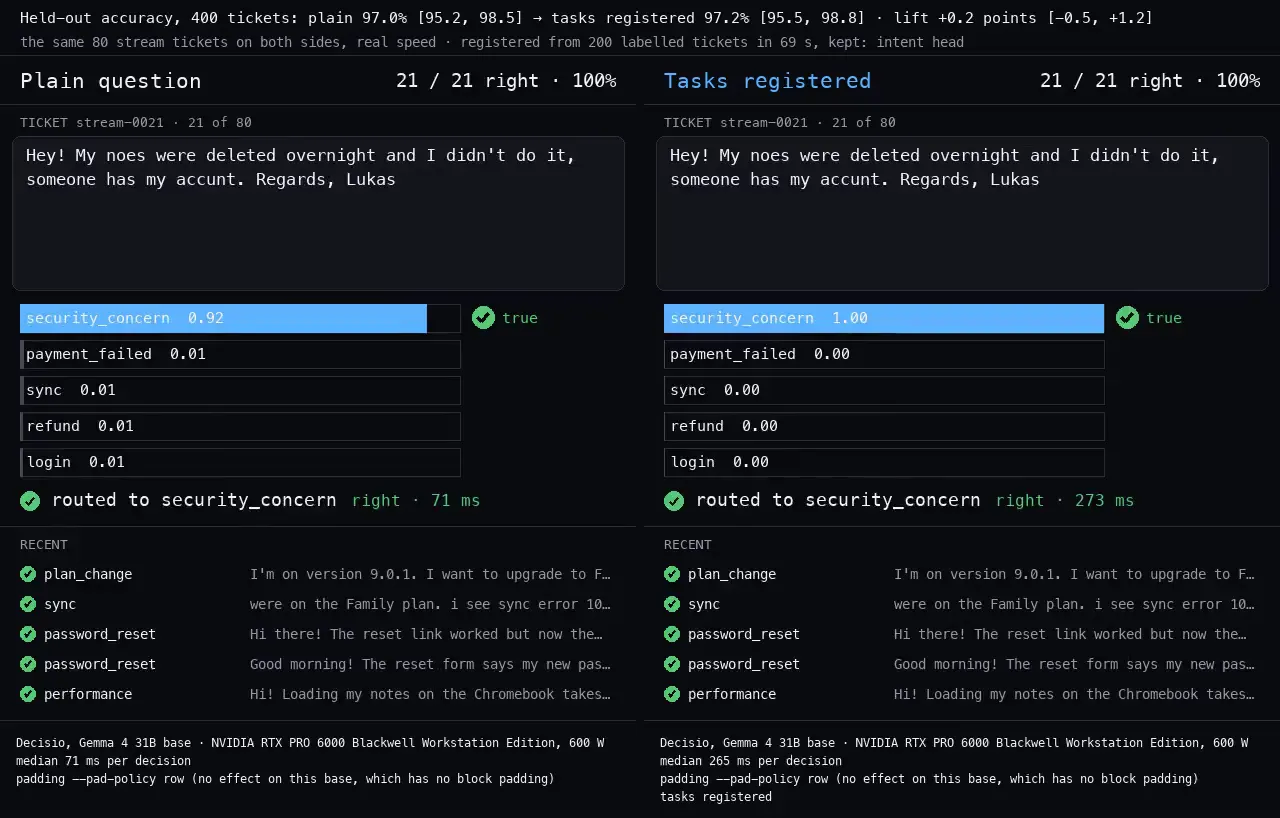Click performance check icon in Tasks registered recent list
This screenshot has height=818, width=1280.
click(672, 694)
